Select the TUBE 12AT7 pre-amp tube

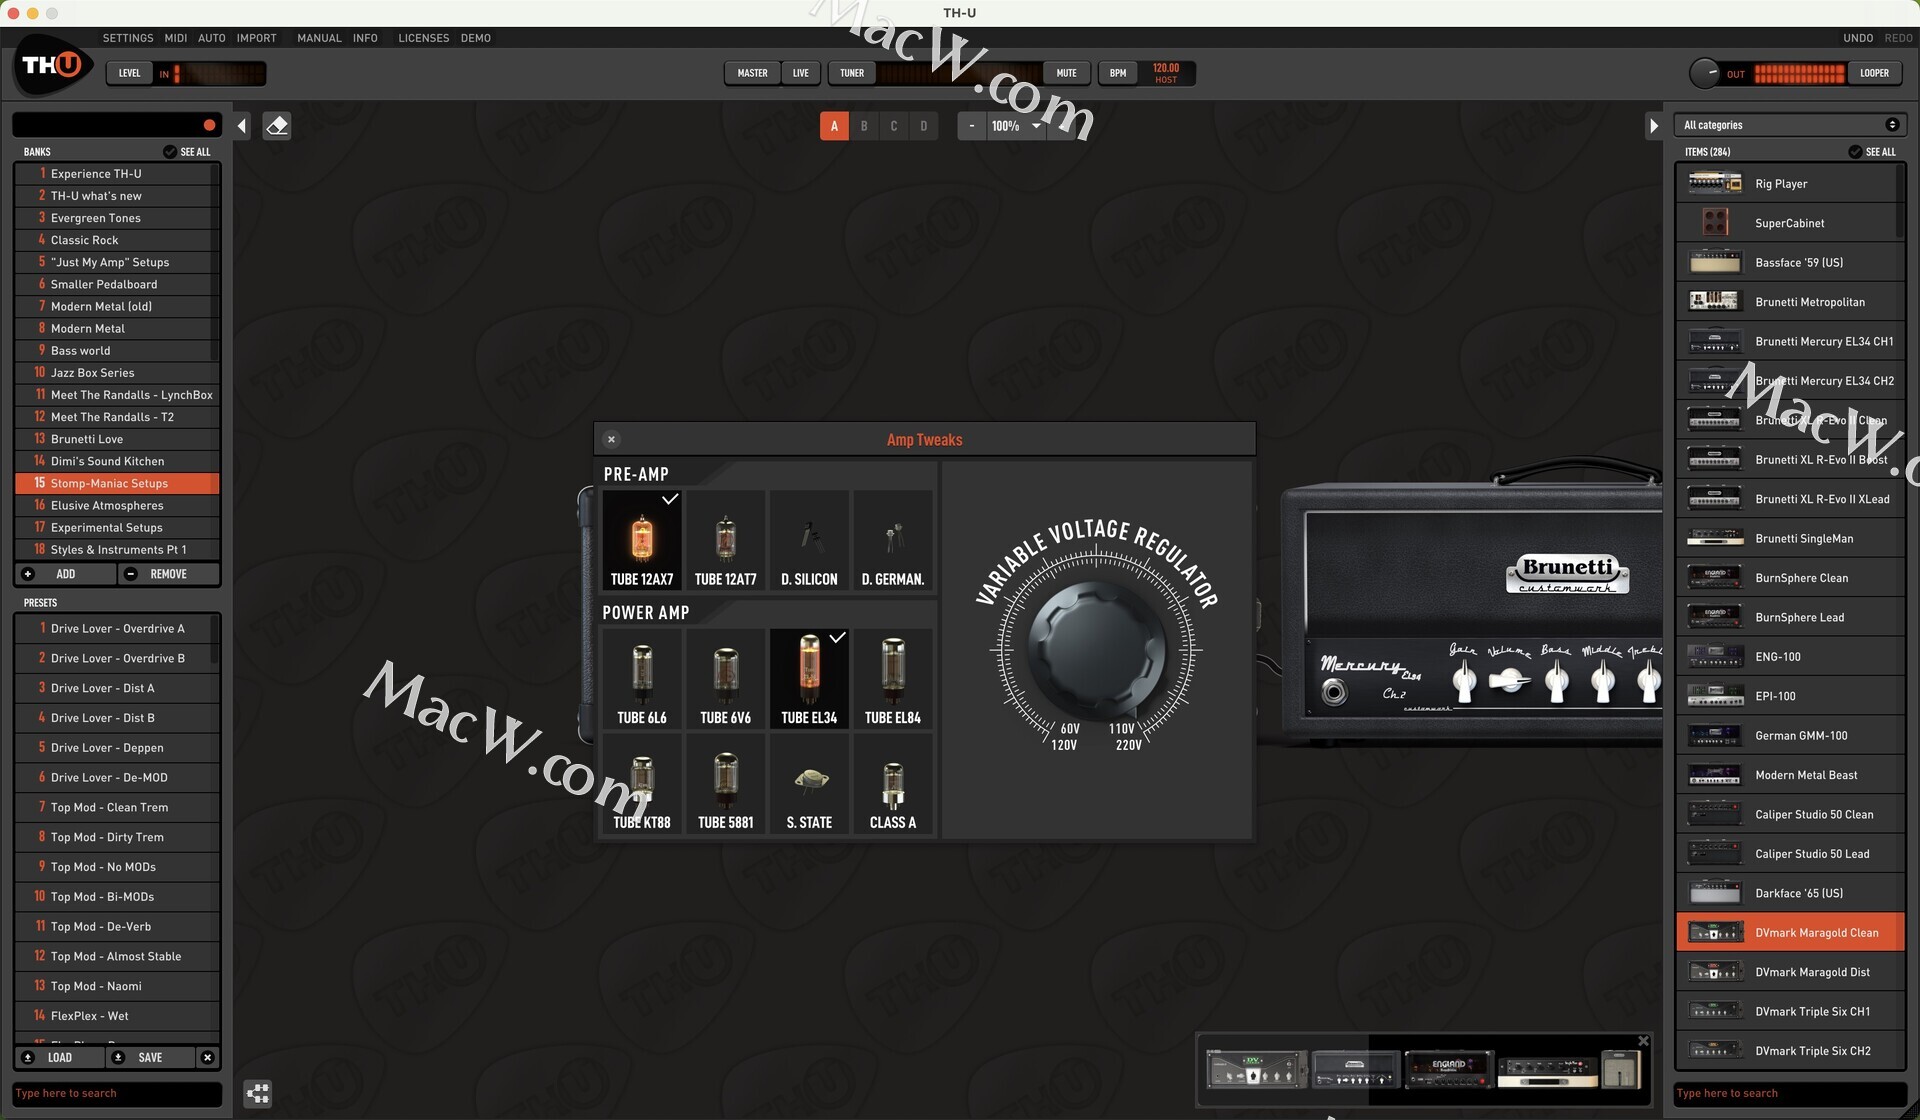726,540
